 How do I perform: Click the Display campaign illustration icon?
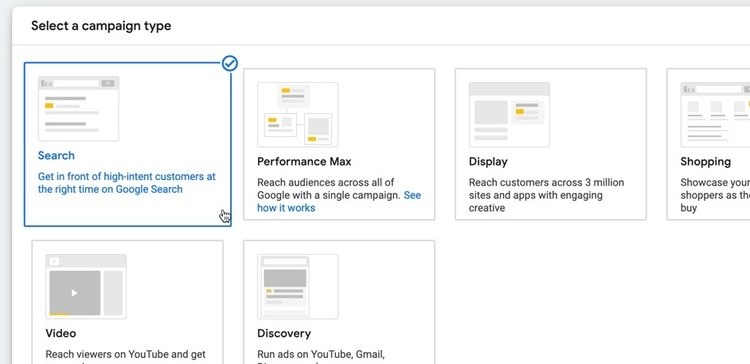(x=509, y=114)
